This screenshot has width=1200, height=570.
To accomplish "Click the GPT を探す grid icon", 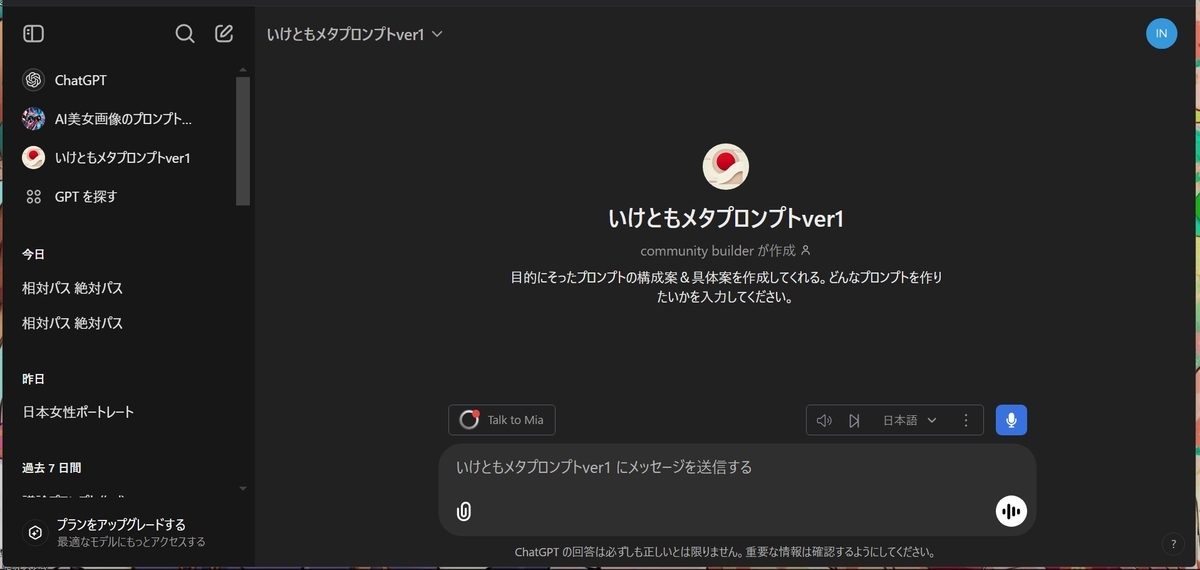I will coord(34,197).
